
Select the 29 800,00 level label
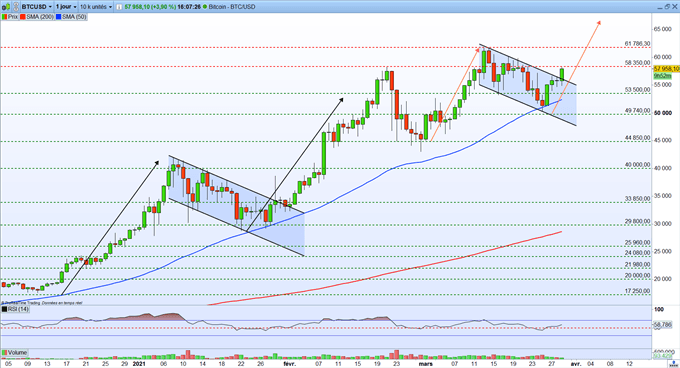(x=638, y=221)
